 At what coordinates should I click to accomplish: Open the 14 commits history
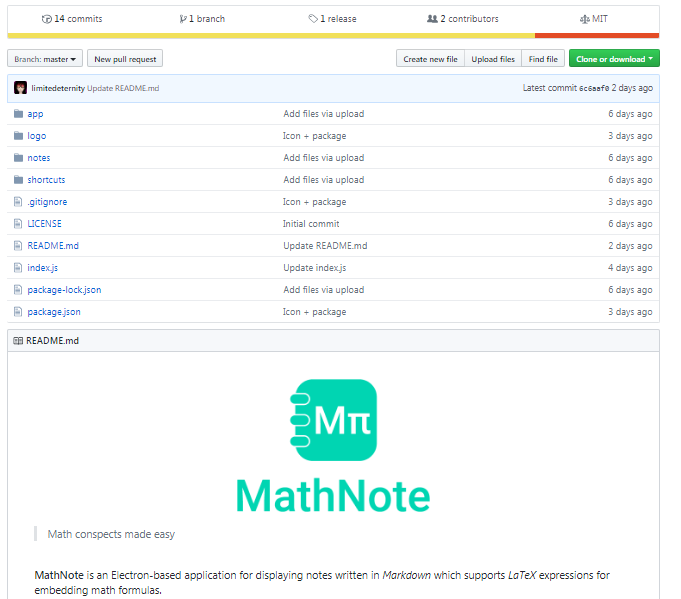point(72,19)
